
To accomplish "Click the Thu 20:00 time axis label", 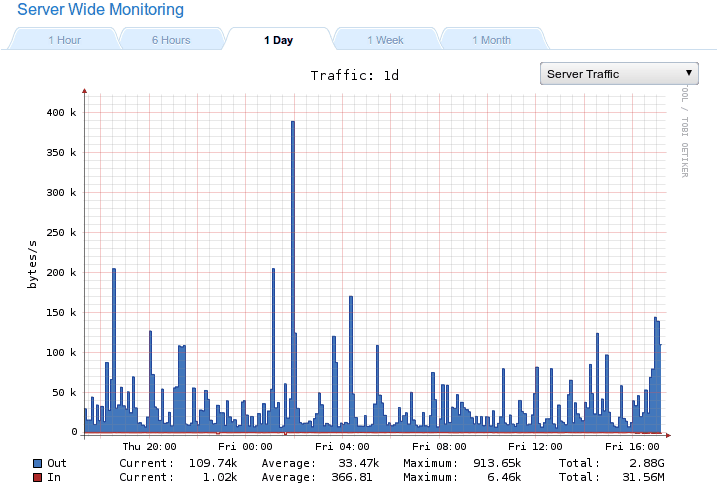I will tap(149, 447).
